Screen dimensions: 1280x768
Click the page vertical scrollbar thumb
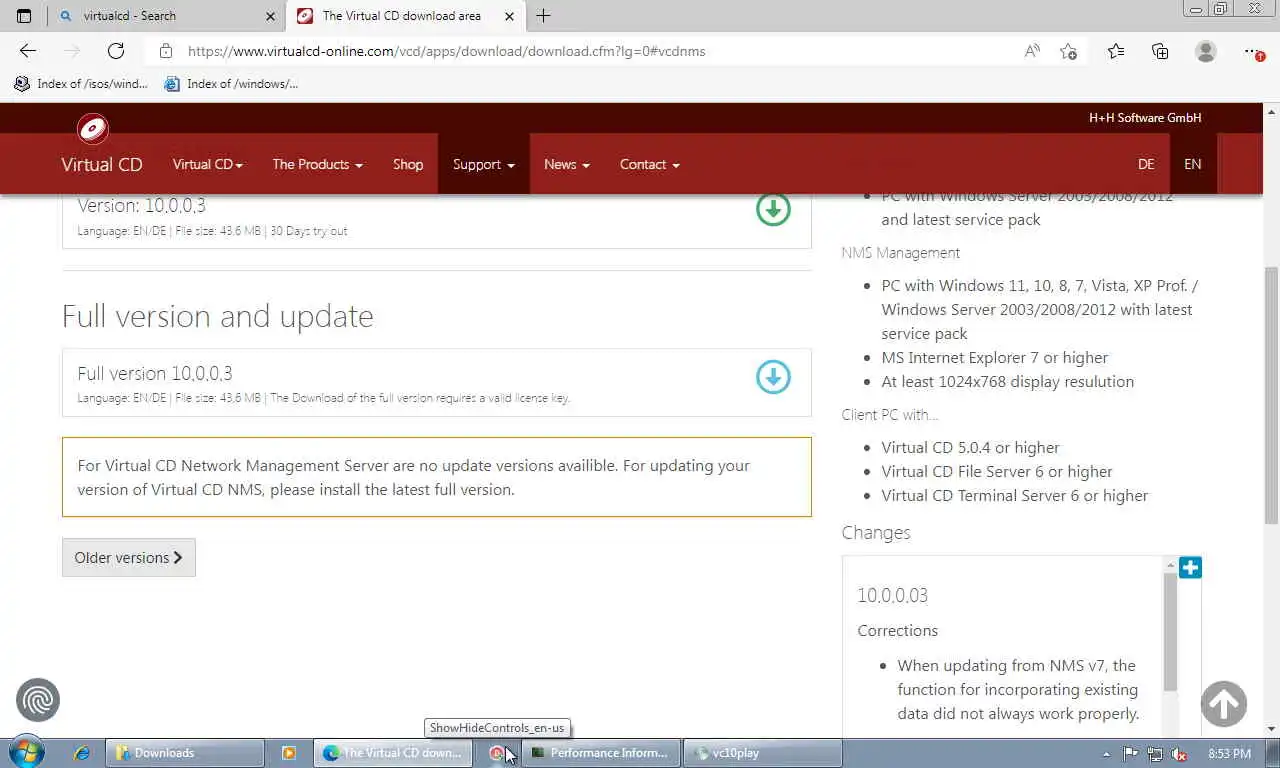[x=1271, y=395]
